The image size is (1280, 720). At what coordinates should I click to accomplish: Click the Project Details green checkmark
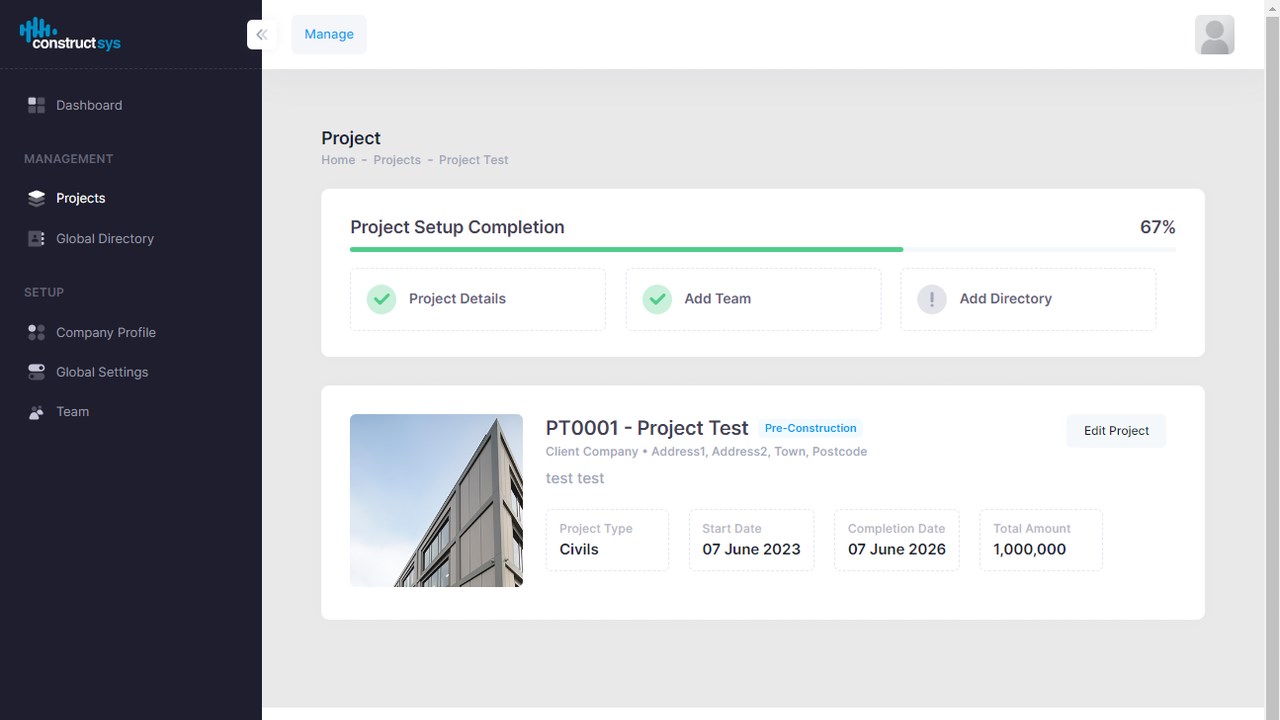(x=381, y=299)
